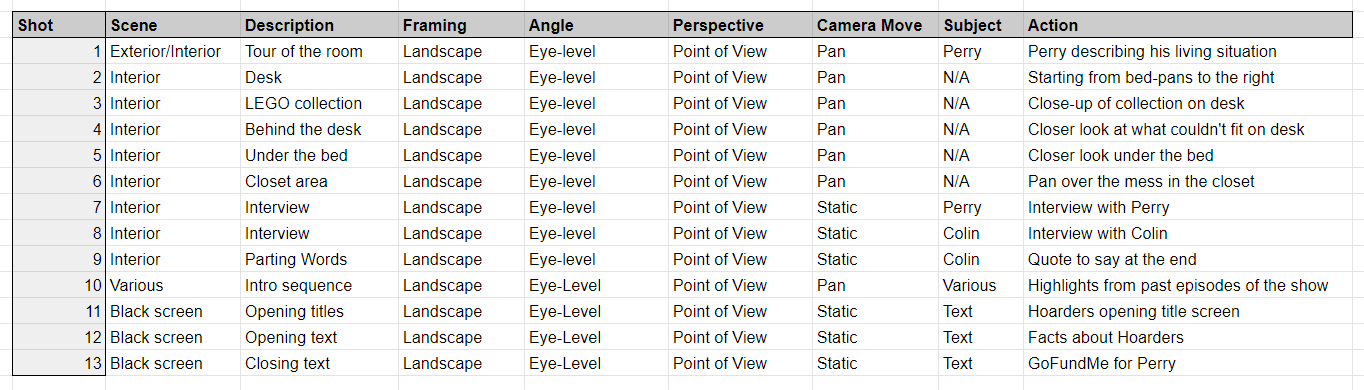Select 'Intro sequence' description cell
Viewport: 1364px width, 390px height.
coord(319,286)
